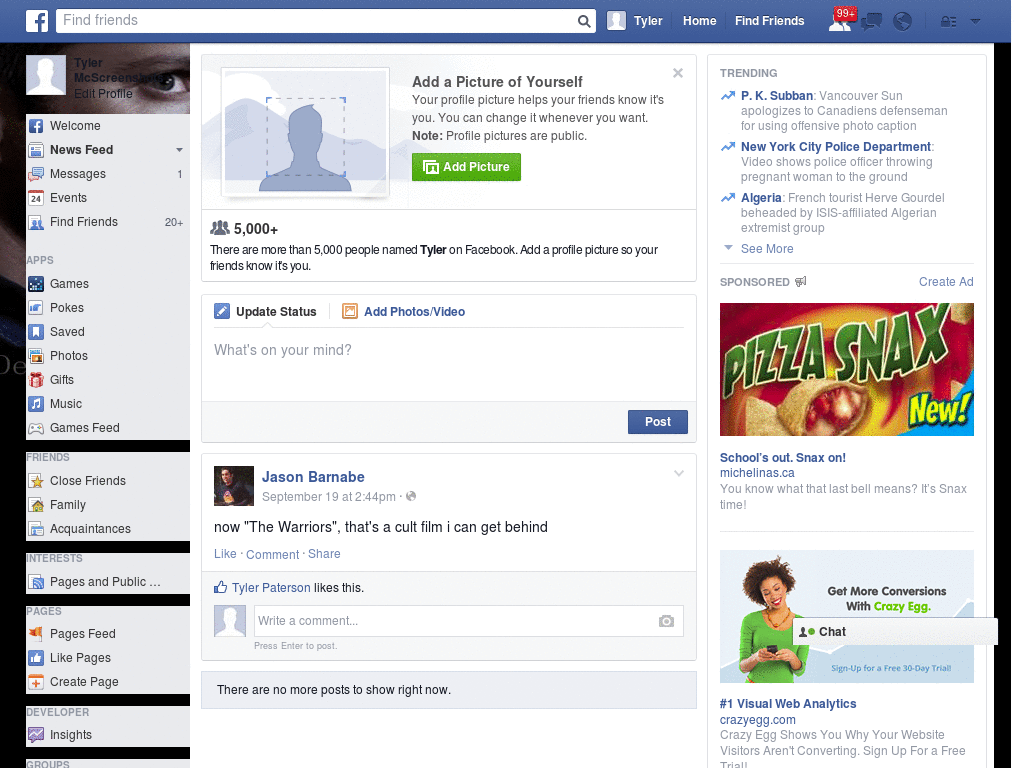
Task: Click the Like link on Jason's post
Action: 225,554
